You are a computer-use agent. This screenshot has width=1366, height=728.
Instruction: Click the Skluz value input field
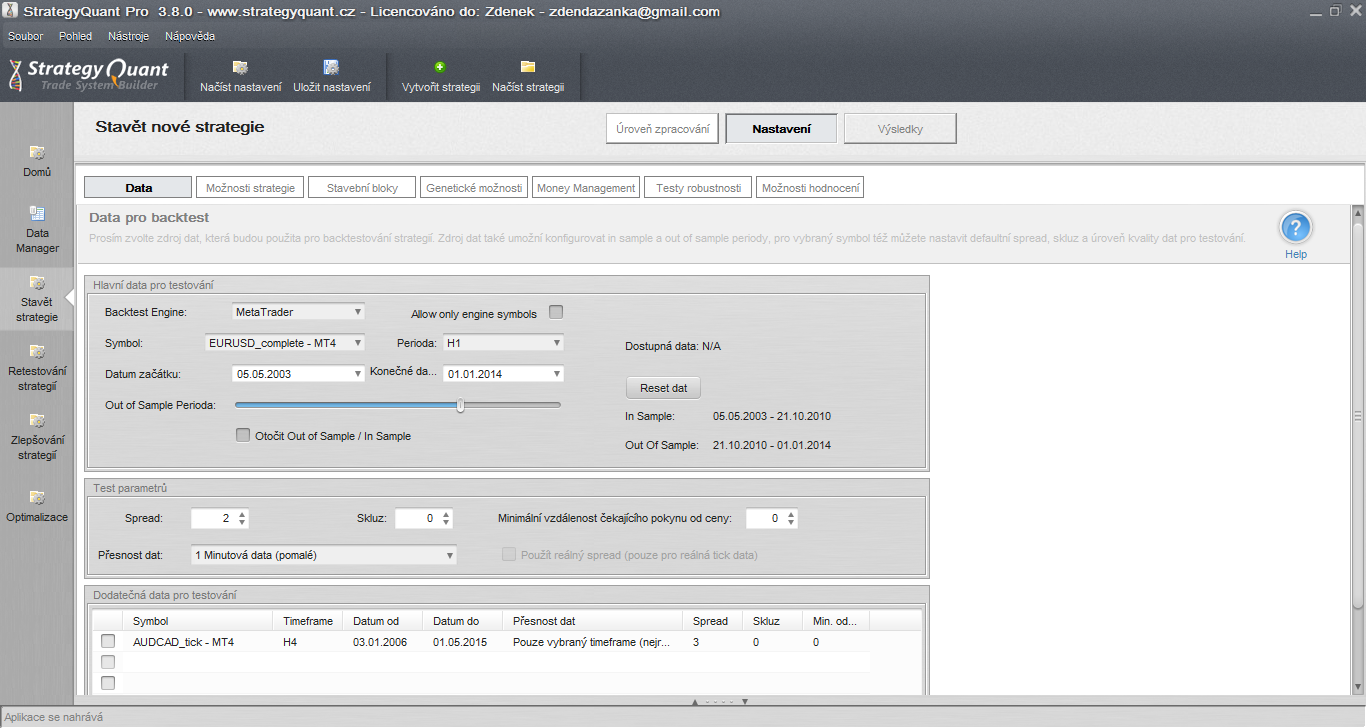pyautogui.click(x=417, y=518)
